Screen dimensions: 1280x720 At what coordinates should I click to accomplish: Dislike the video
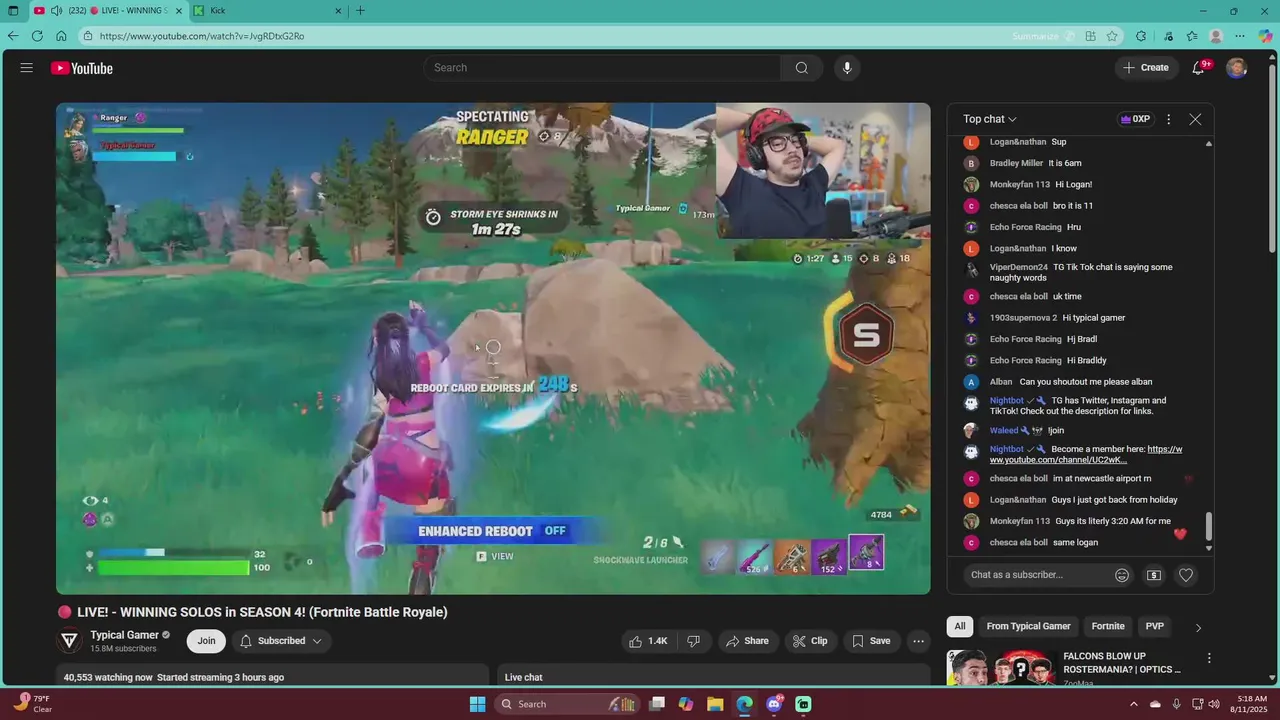694,641
